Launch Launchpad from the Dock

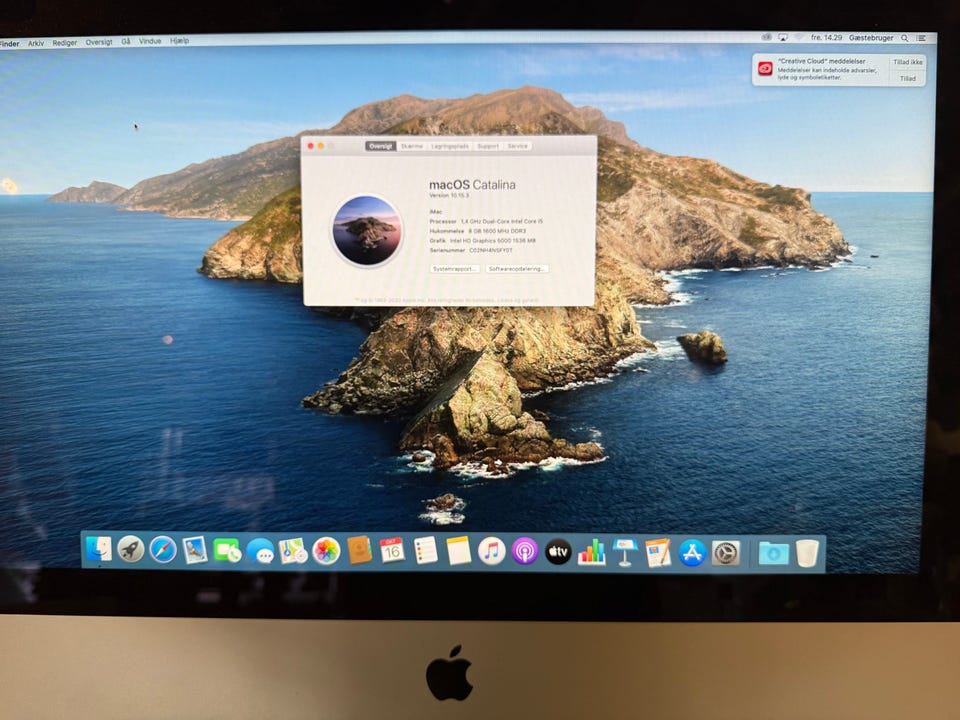pos(131,550)
